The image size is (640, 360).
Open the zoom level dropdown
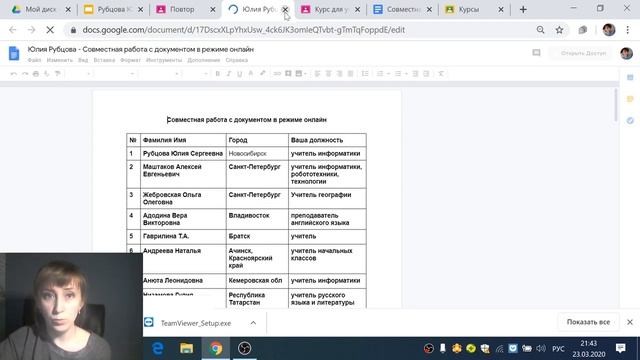[x=79, y=74]
